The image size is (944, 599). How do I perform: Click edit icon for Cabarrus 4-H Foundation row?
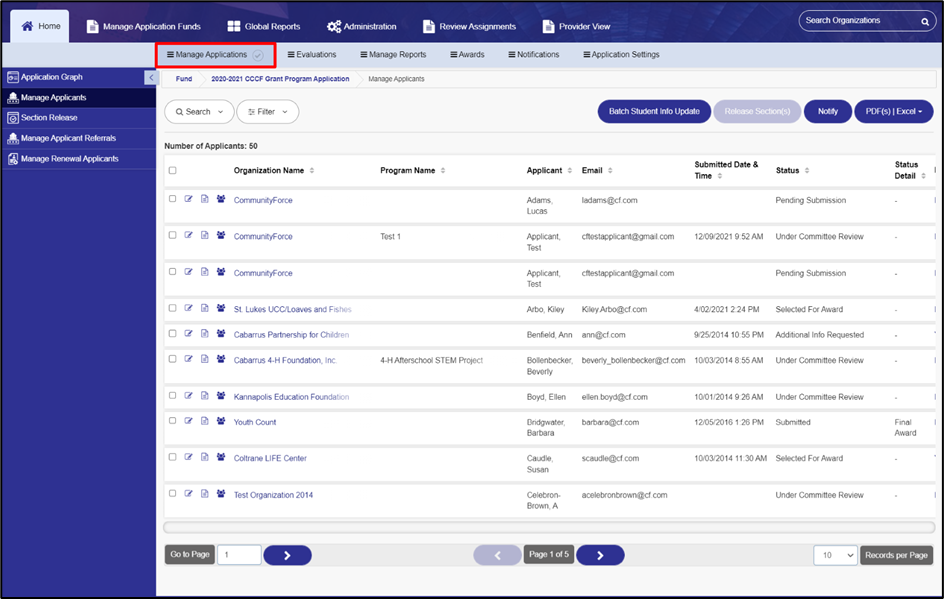pos(188,359)
